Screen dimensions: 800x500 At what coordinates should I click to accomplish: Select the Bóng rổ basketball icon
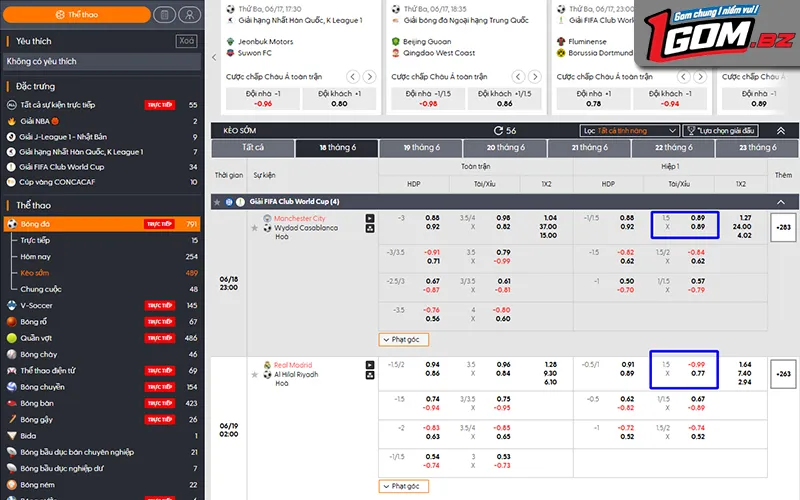click(12, 322)
